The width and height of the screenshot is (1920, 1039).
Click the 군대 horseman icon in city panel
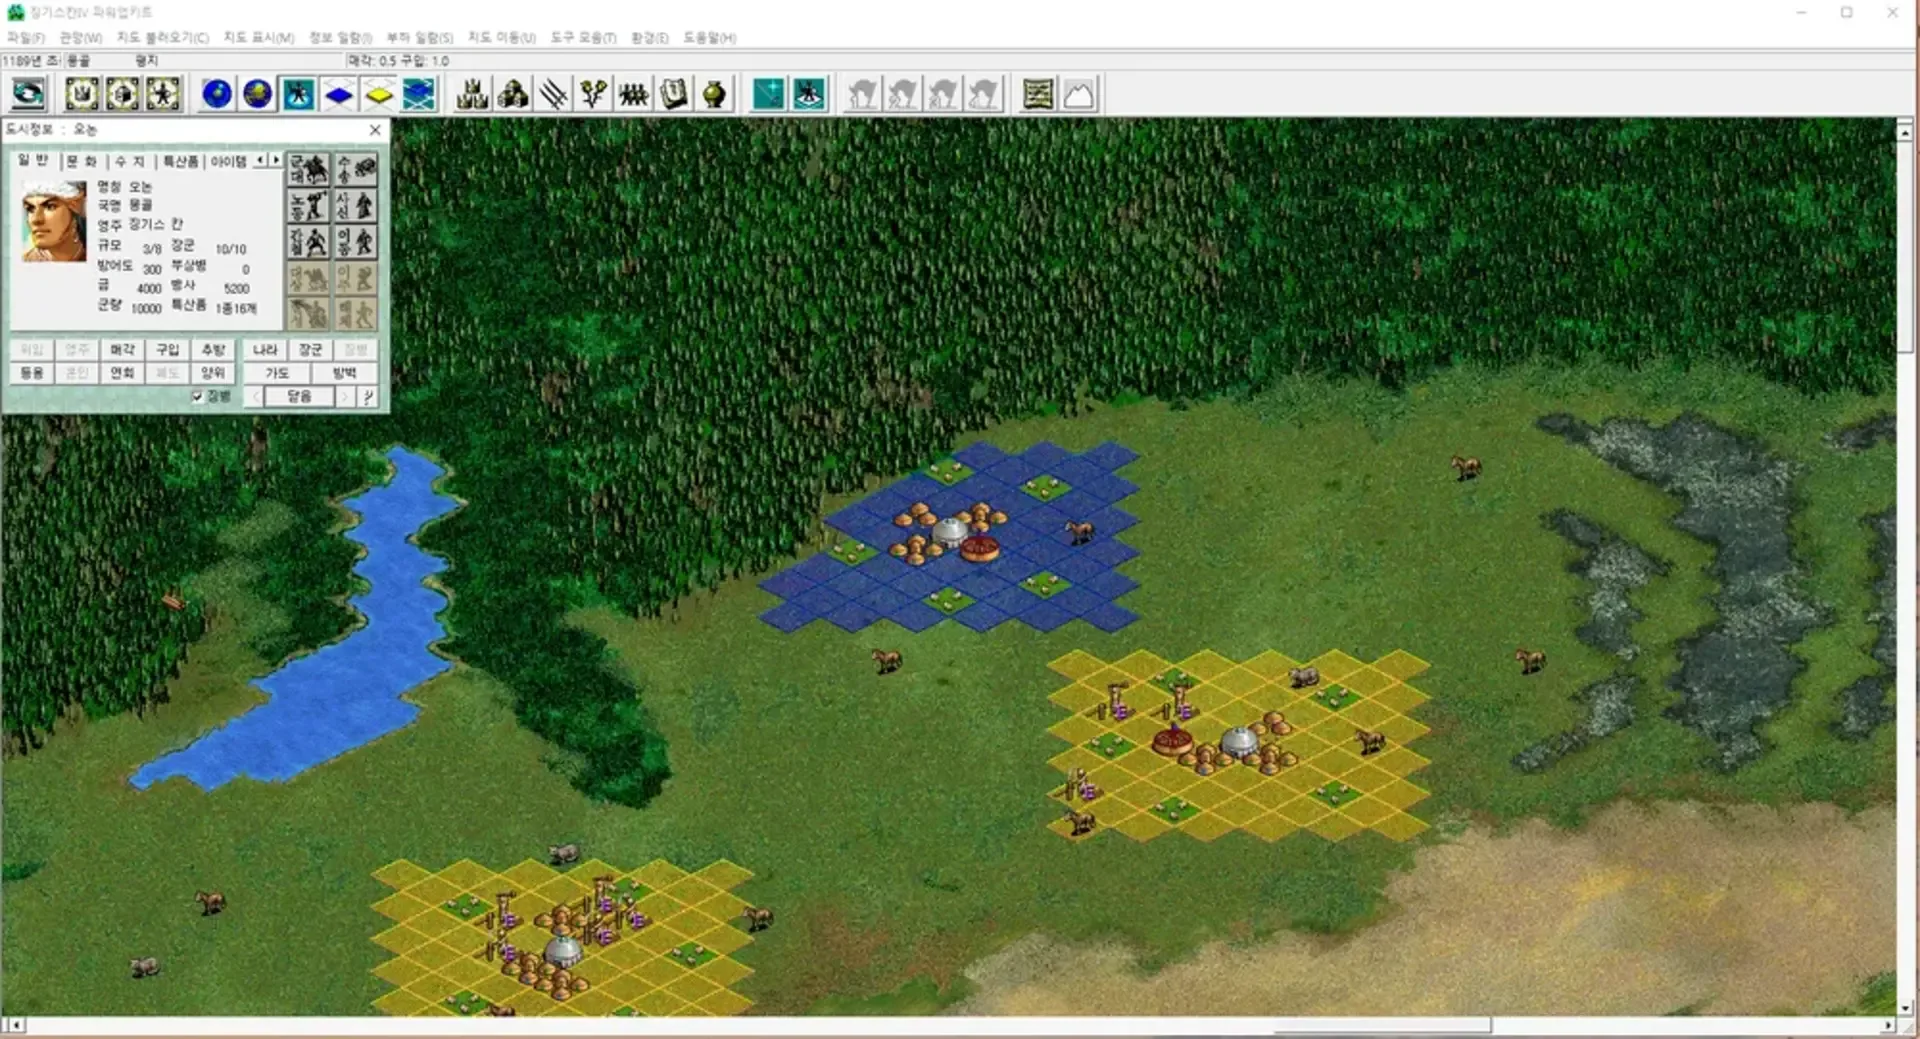(309, 170)
